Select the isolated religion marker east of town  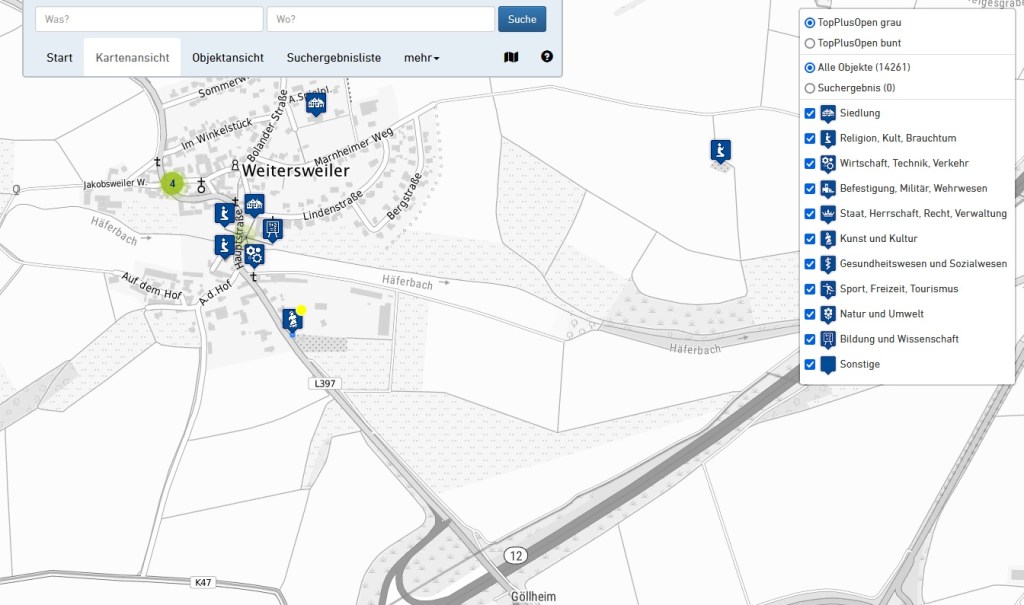coord(719,150)
